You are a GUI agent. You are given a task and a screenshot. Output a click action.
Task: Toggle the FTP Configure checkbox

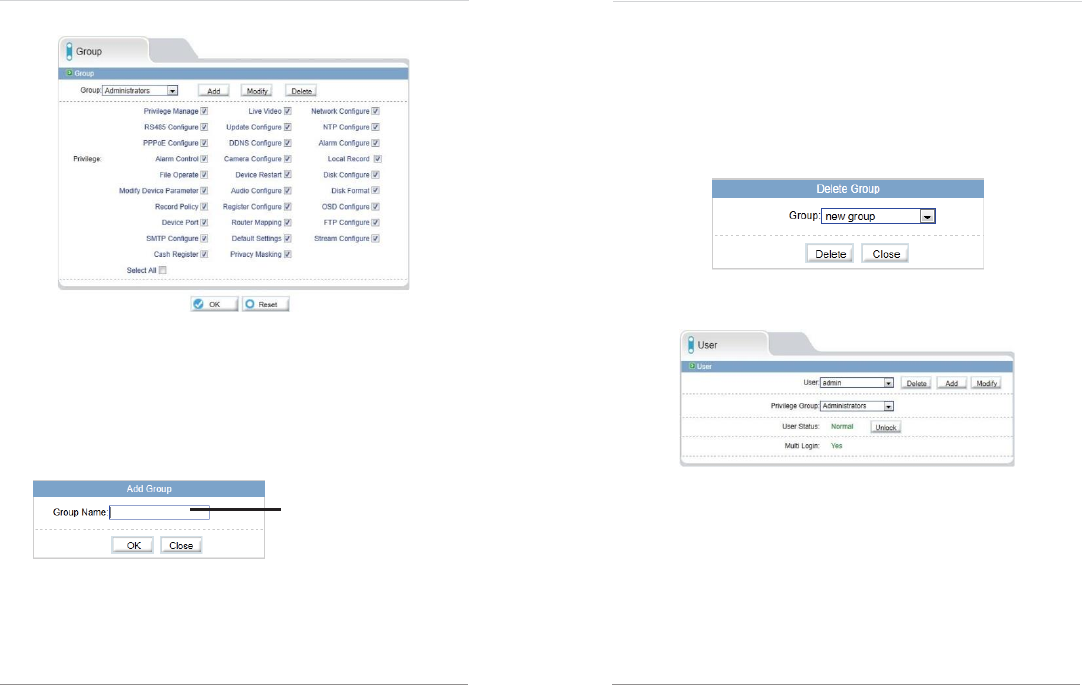(x=375, y=223)
